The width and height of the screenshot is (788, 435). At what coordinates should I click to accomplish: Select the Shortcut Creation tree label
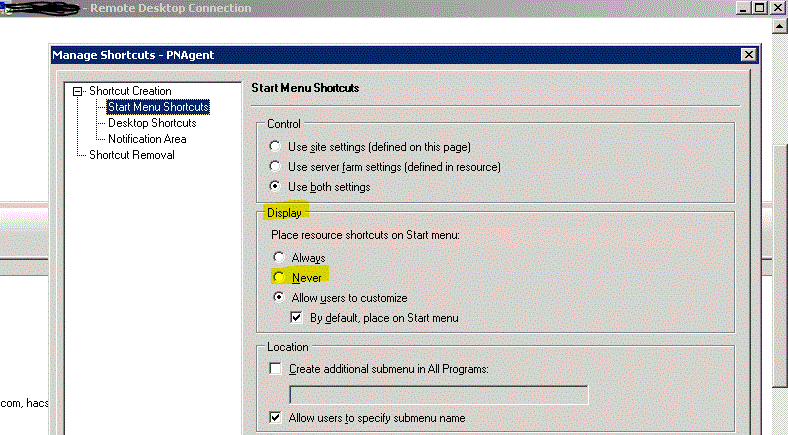point(130,91)
